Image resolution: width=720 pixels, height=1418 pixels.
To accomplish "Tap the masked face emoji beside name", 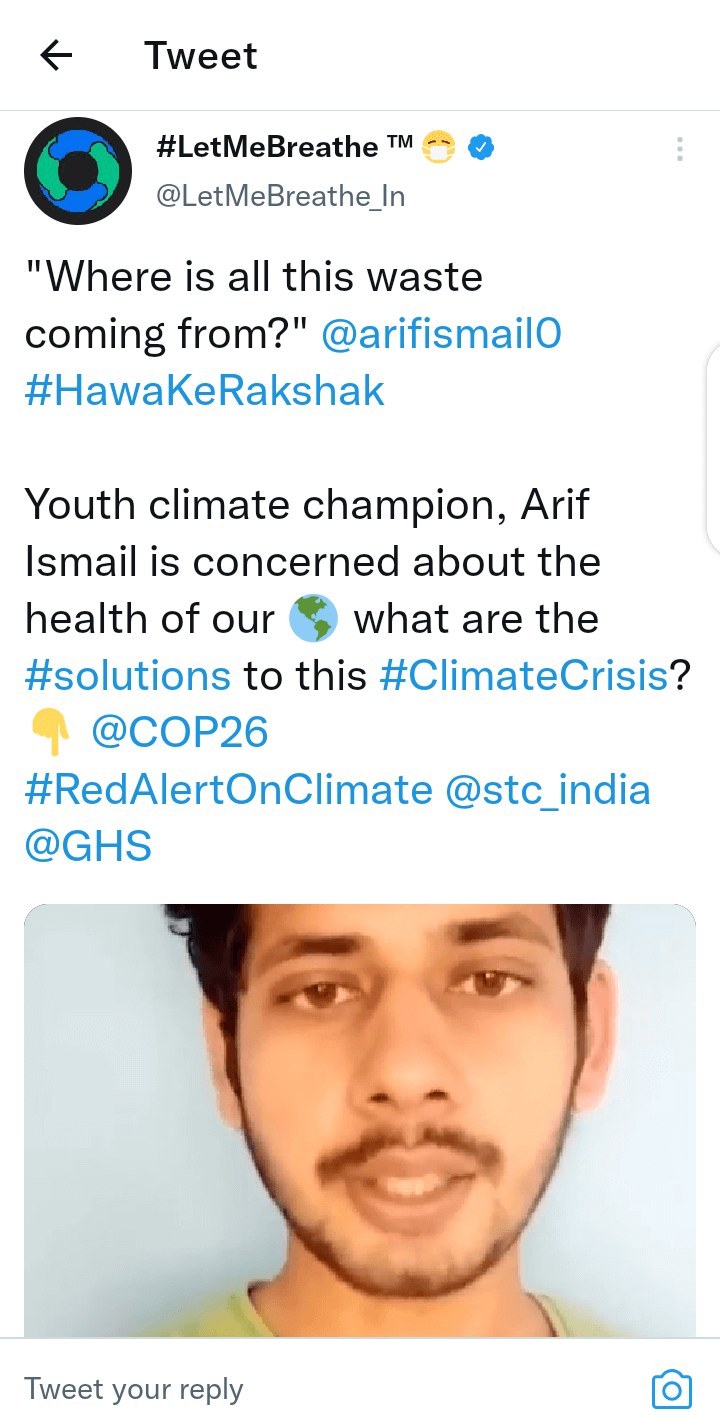I will [438, 148].
